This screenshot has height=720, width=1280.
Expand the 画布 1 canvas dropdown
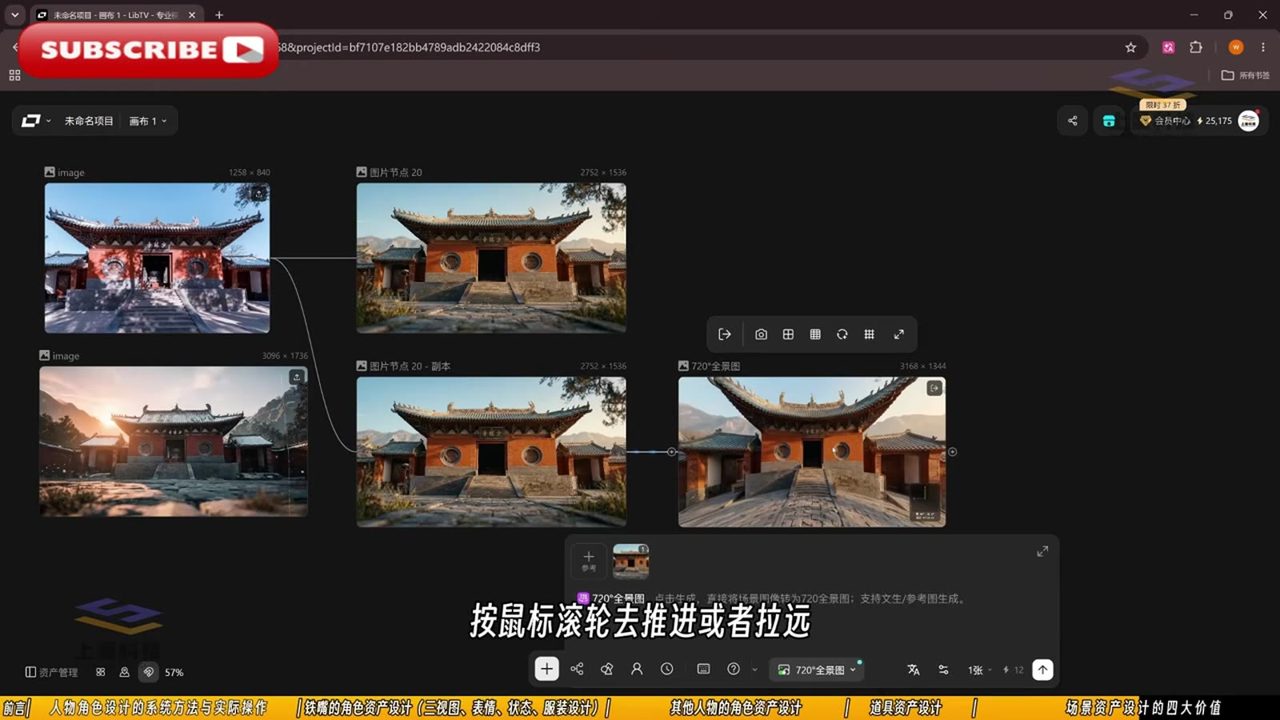[148, 121]
